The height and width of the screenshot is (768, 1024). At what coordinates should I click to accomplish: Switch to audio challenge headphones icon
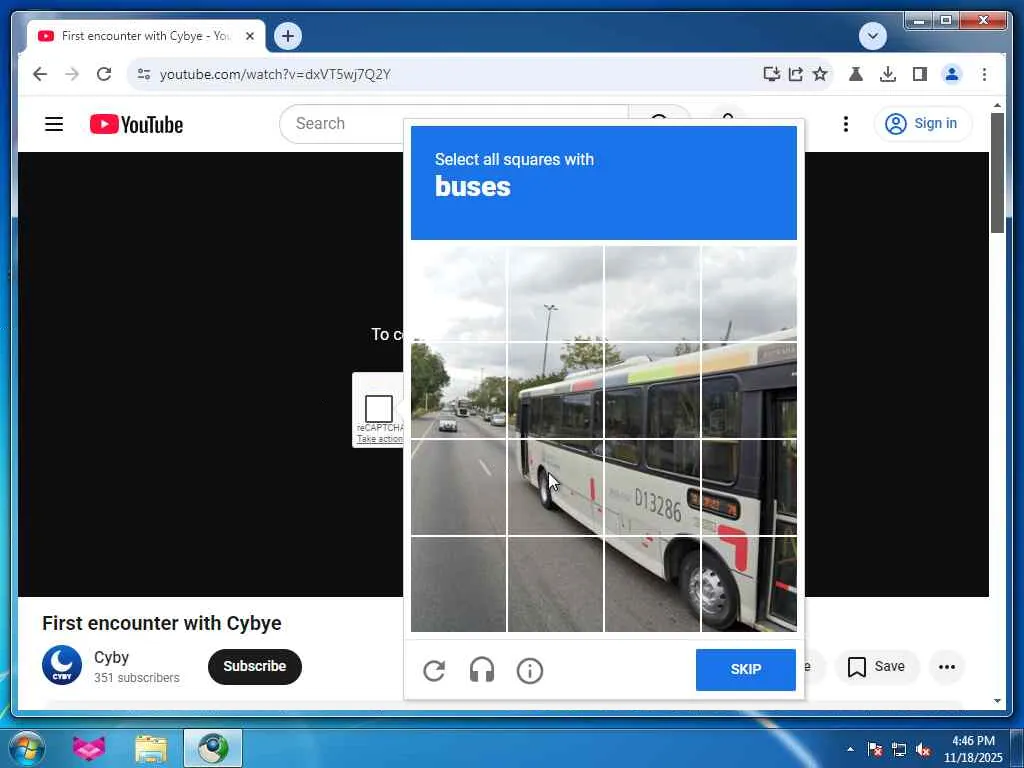point(482,671)
